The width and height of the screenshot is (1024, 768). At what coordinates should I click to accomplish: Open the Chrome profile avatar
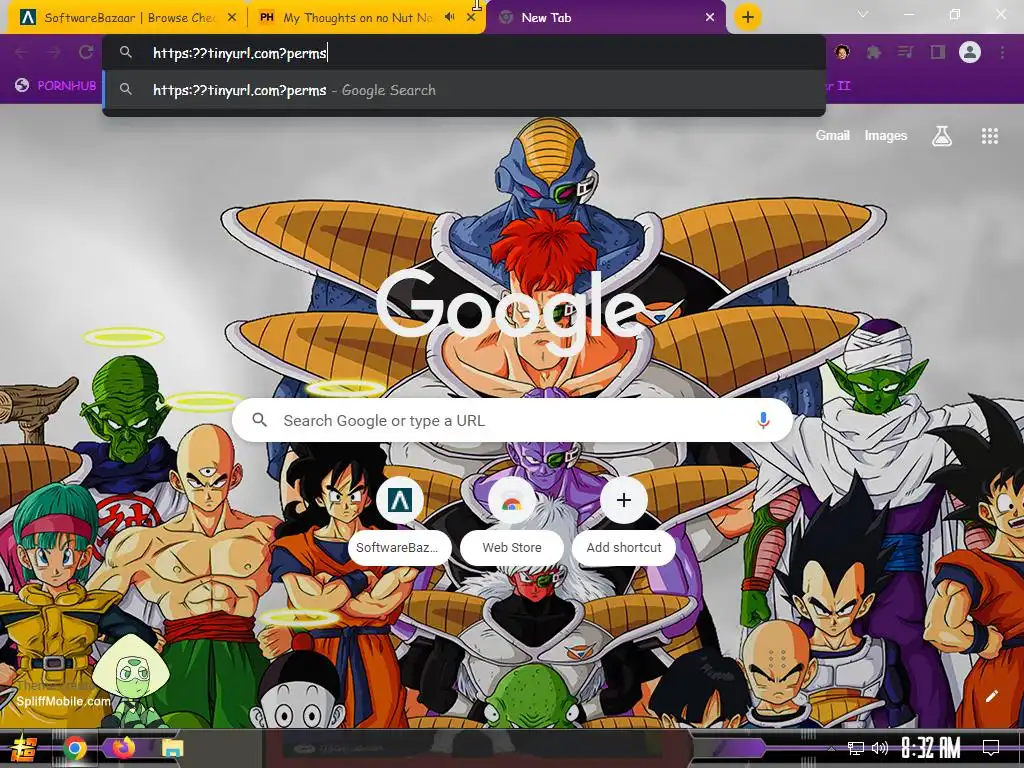point(970,52)
